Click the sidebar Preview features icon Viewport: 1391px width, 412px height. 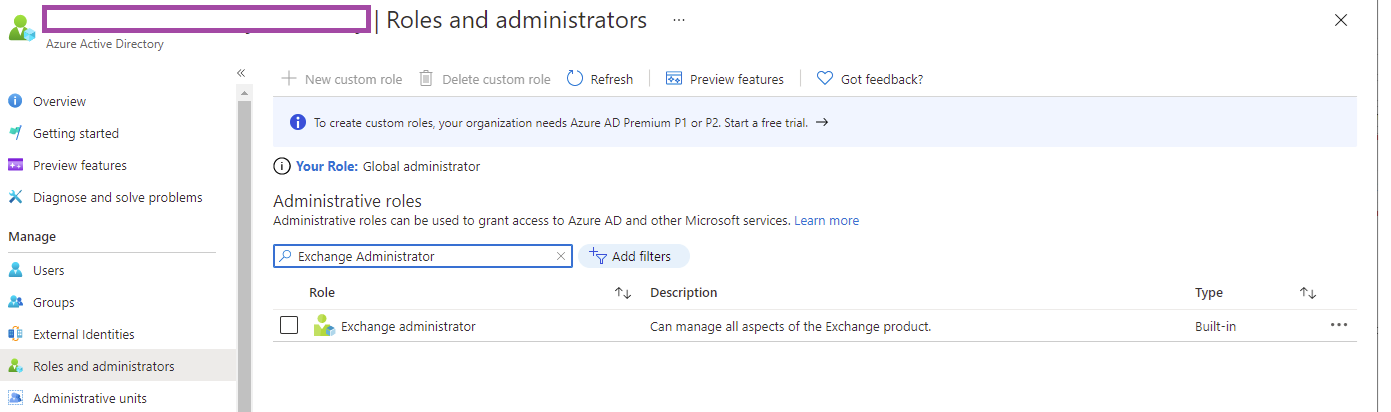point(15,165)
